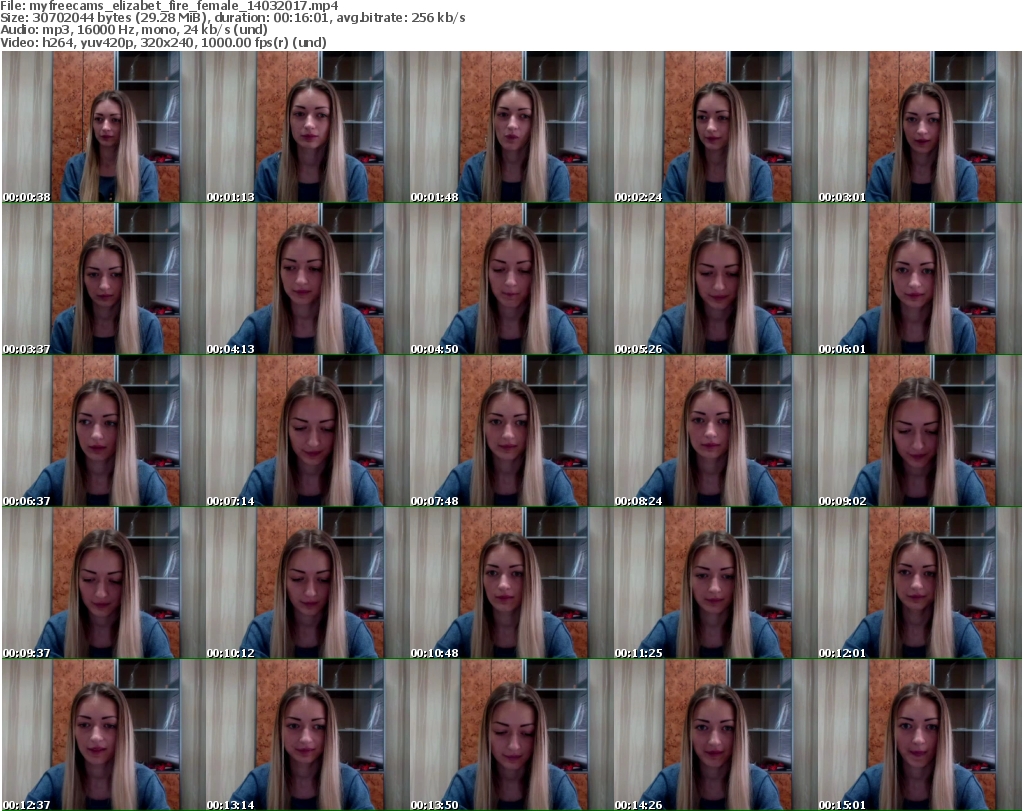
Task: Select the thumbnail frame at 00:12:01
Action: [x=920, y=583]
